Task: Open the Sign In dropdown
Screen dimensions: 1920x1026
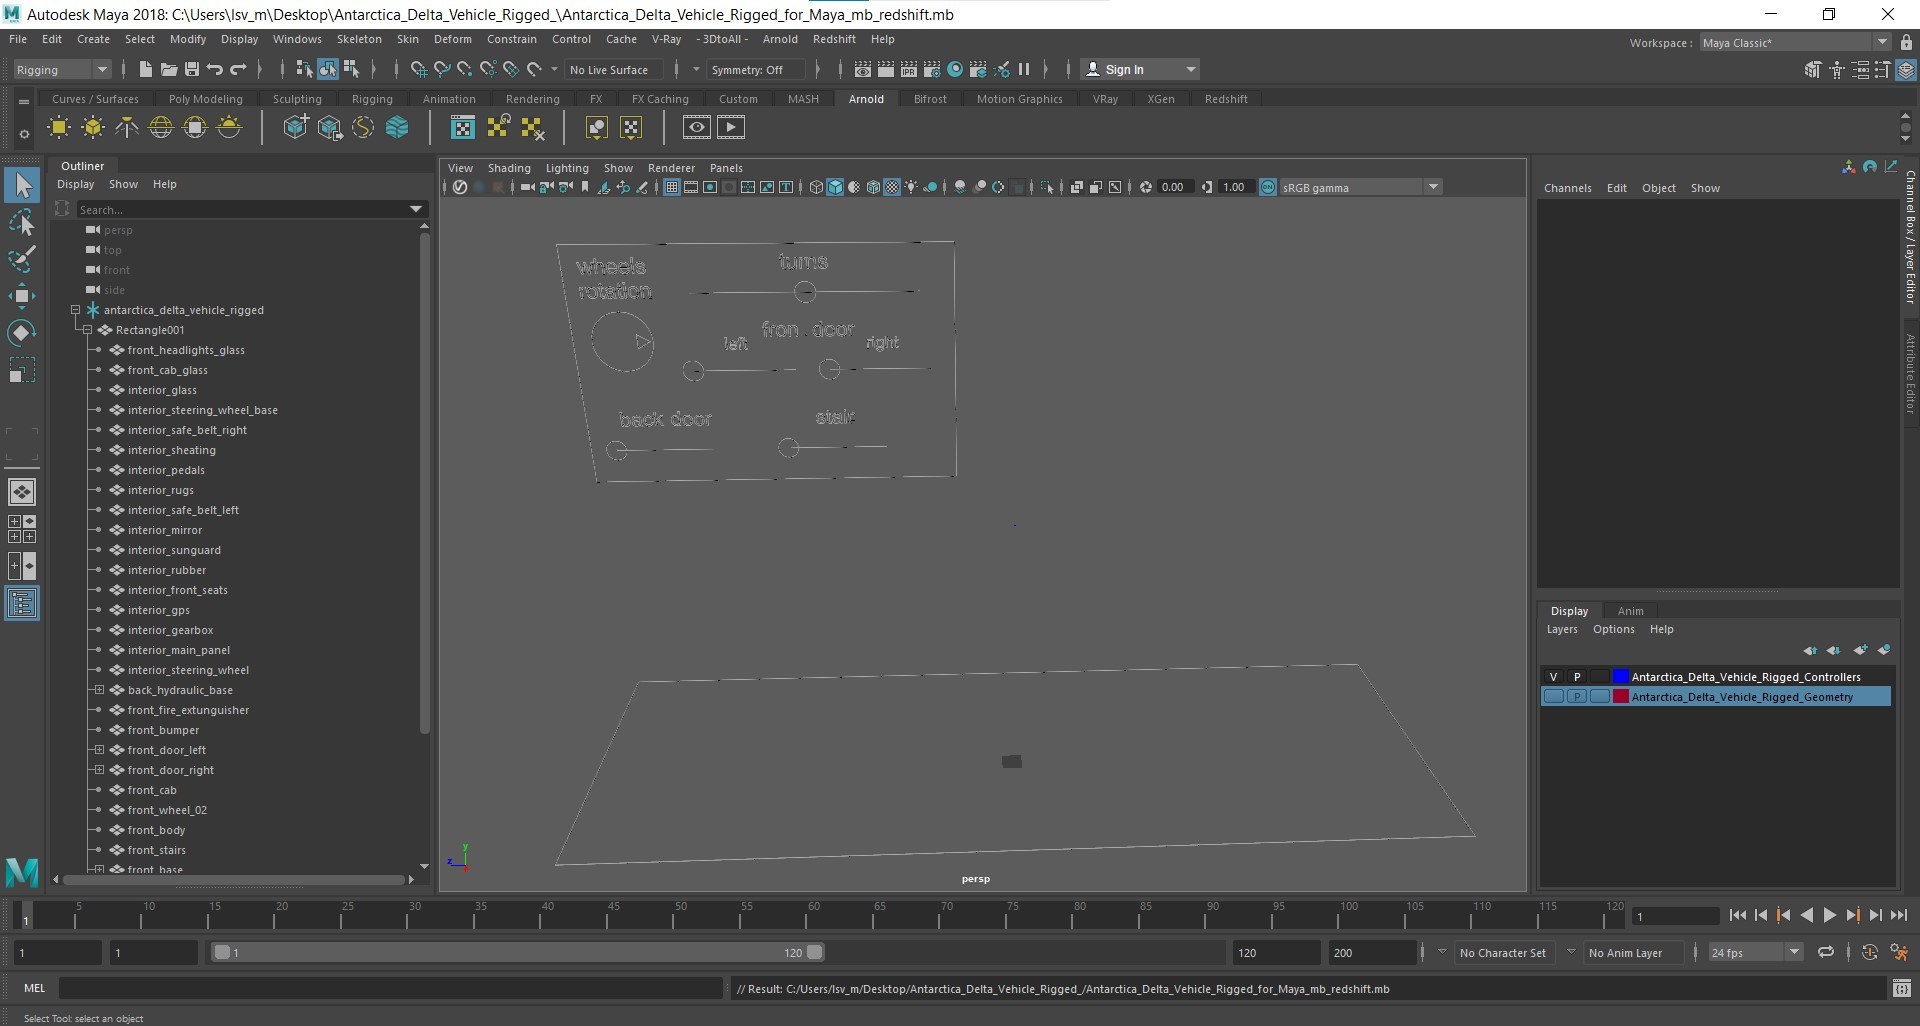Action: (1141, 69)
